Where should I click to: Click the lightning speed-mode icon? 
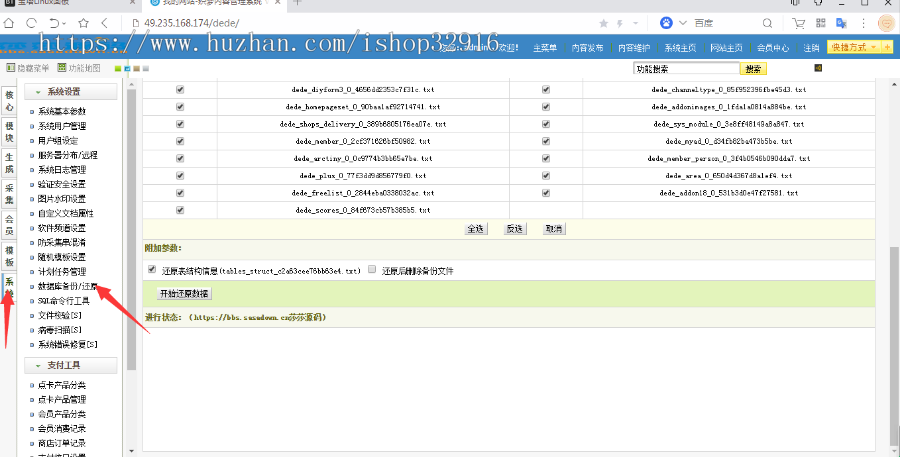click(620, 23)
